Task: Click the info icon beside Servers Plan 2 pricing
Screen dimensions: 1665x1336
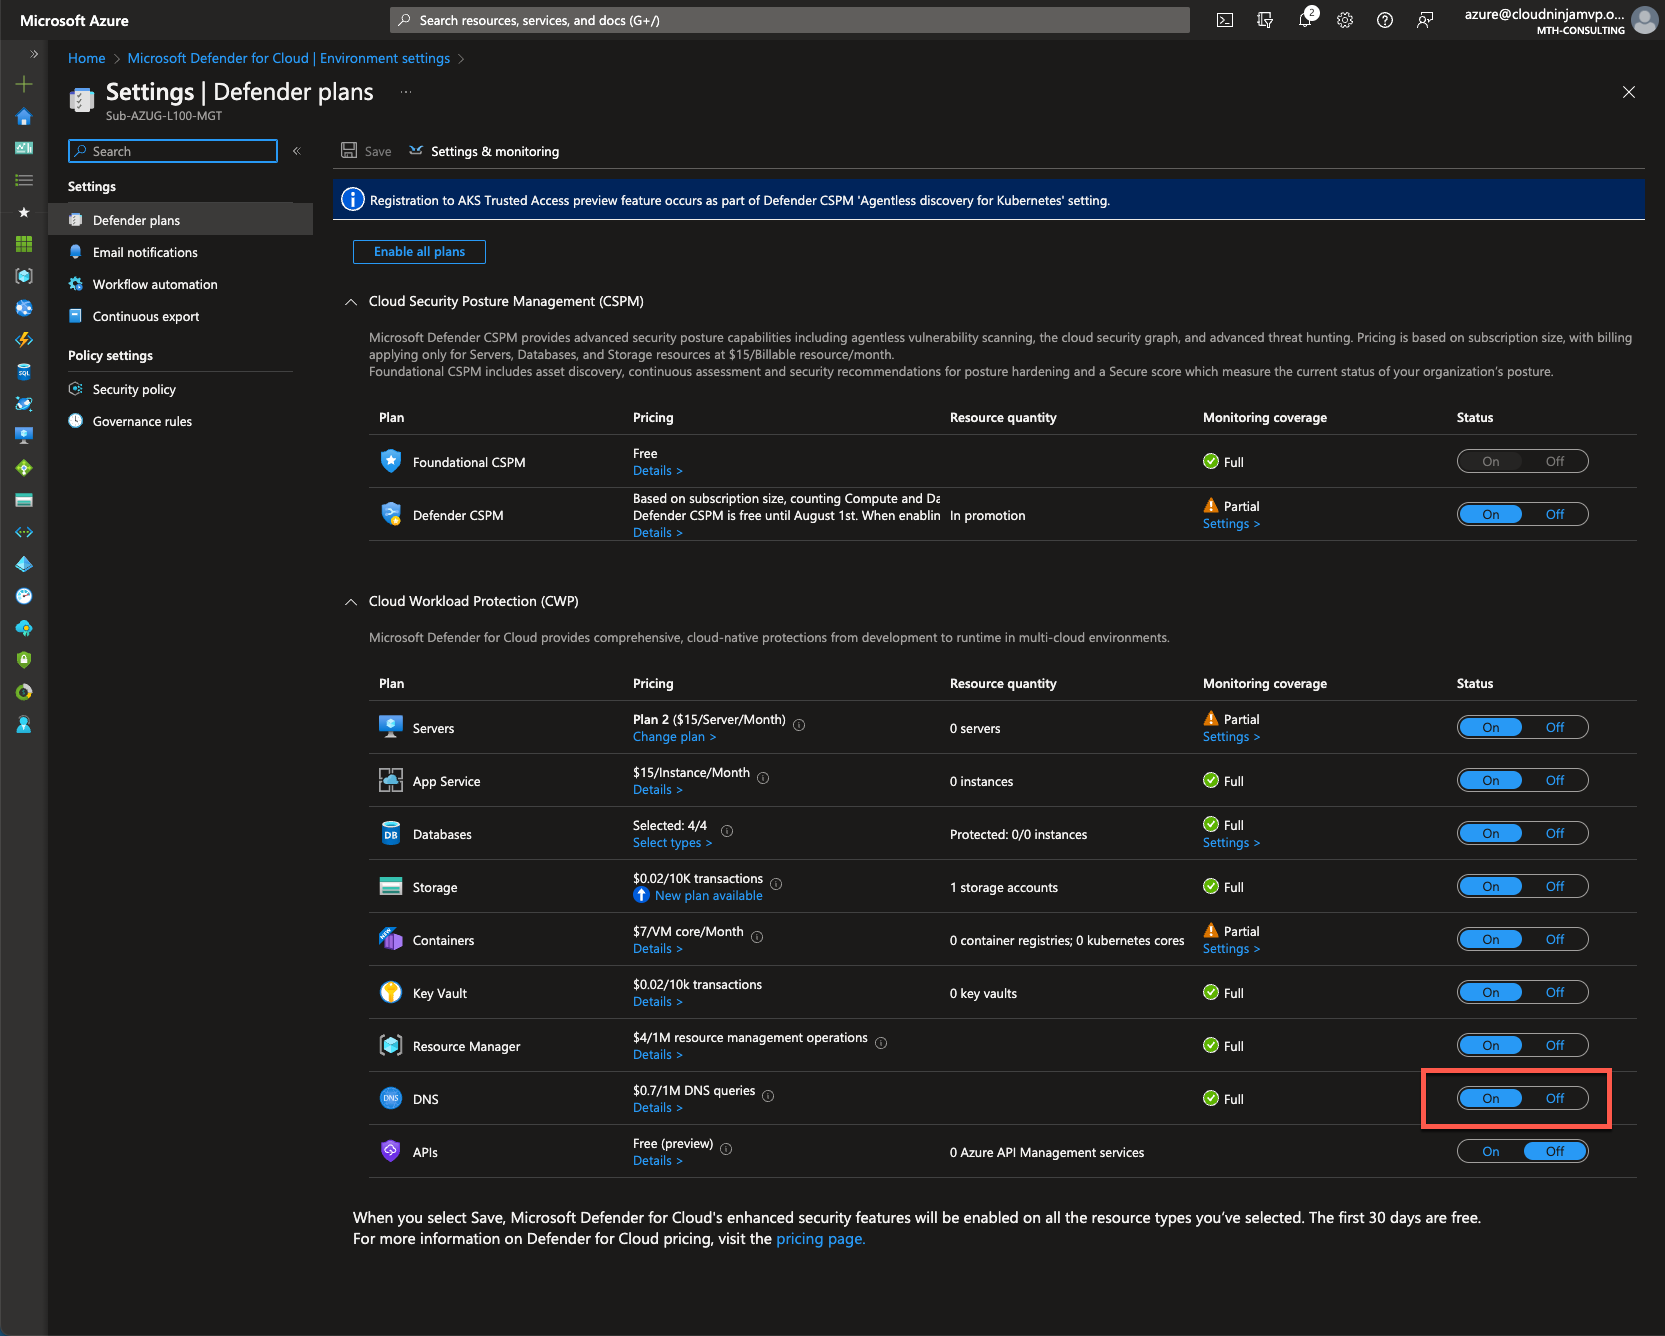Action: [x=799, y=725]
